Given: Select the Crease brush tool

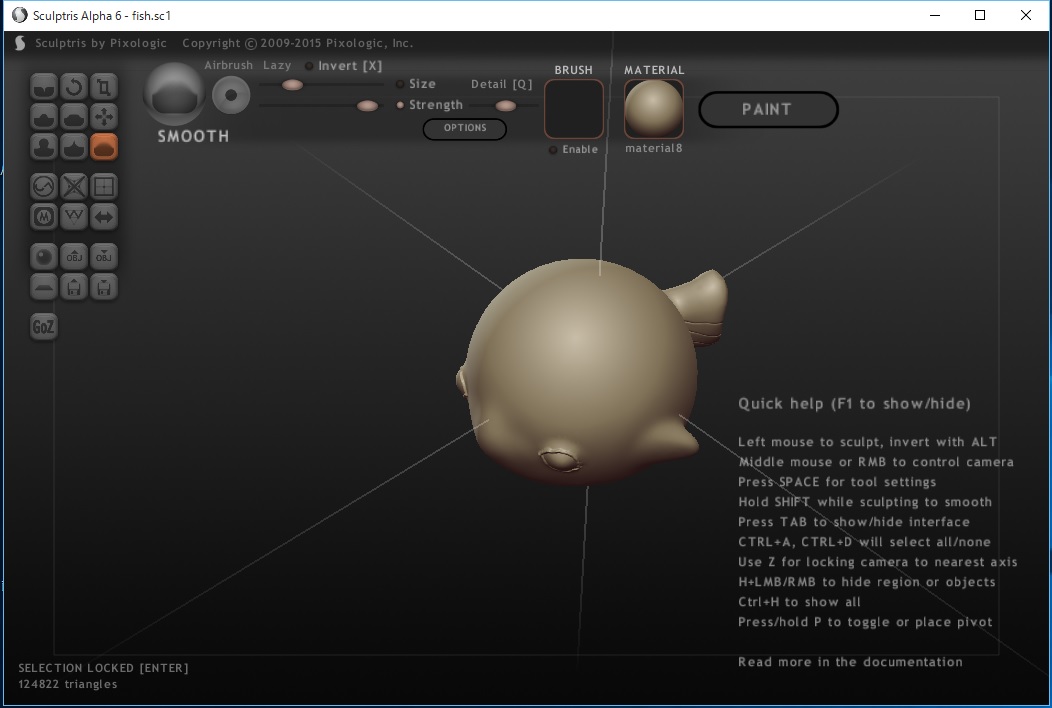Looking at the screenshot, I should point(44,87).
